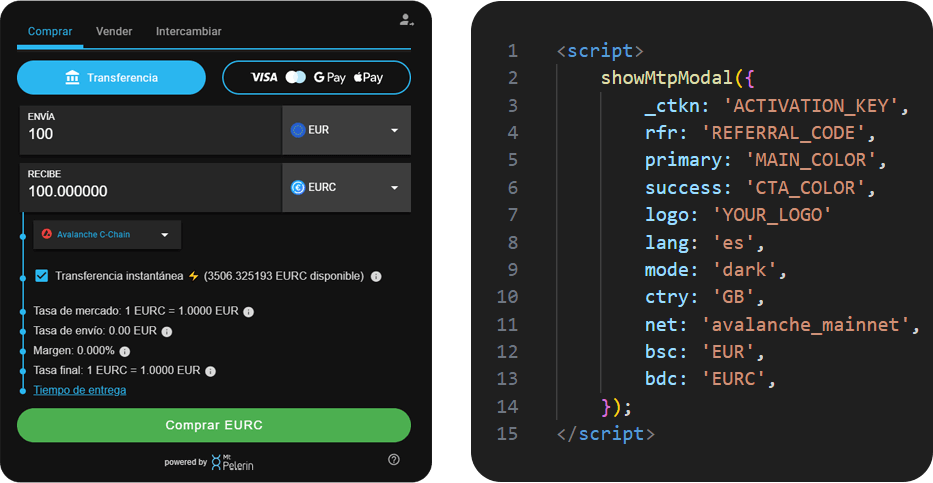Select the Transferencia payment method
The width and height of the screenshot is (933, 483).
pos(111,78)
